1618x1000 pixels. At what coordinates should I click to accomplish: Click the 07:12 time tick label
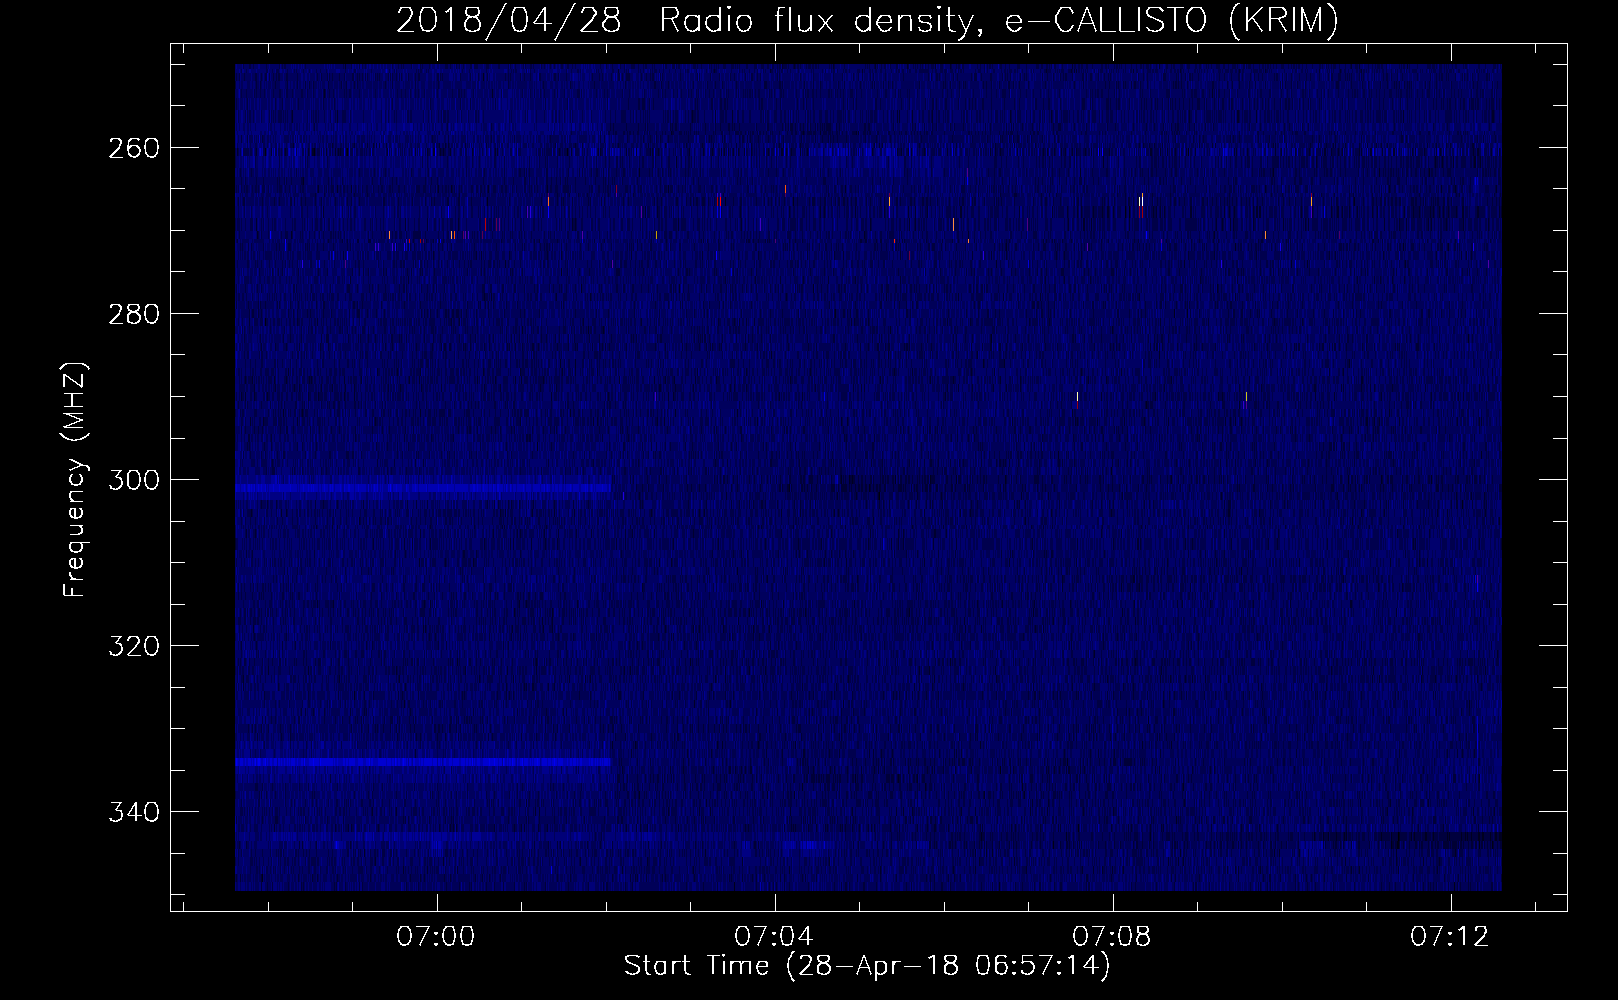pyautogui.click(x=1450, y=937)
